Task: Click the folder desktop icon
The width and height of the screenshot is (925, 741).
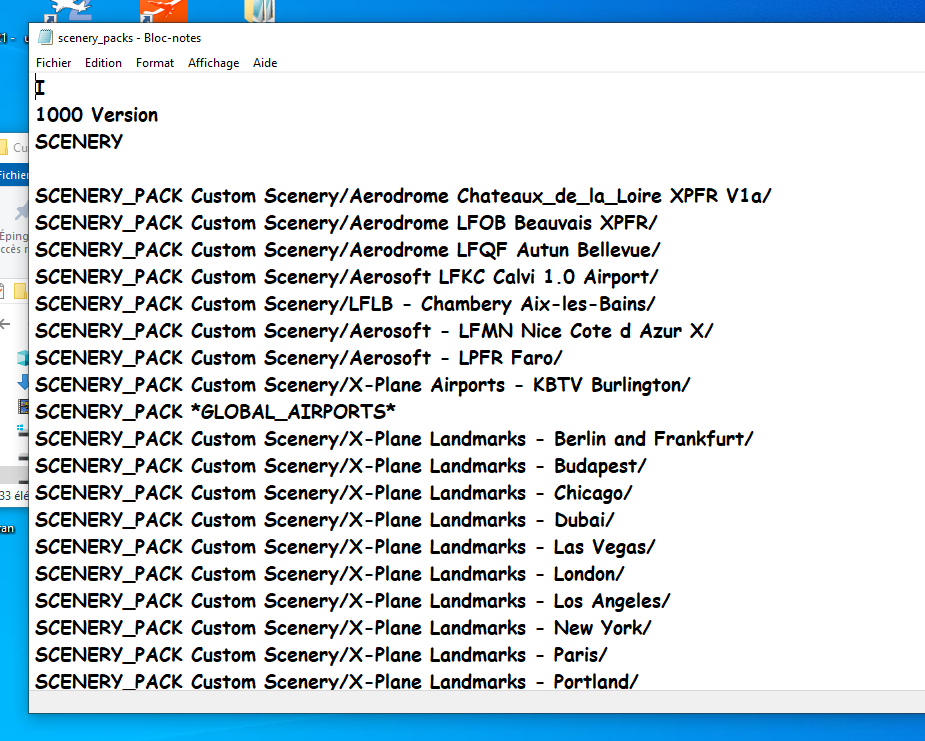Action: click(x=260, y=10)
